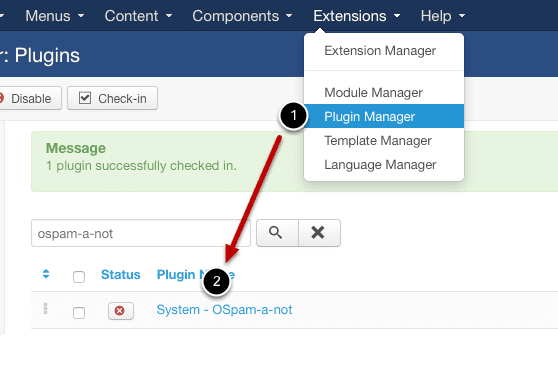Open the Components dropdown menu
This screenshot has height=390, width=558.
pos(242,16)
